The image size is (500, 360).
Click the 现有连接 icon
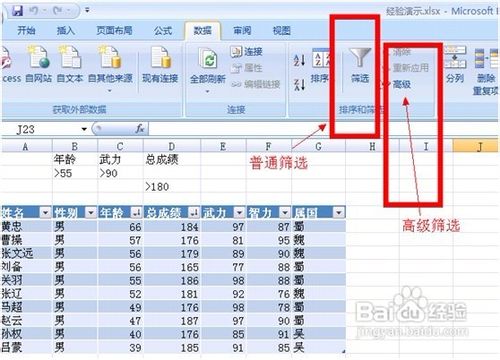(160, 64)
